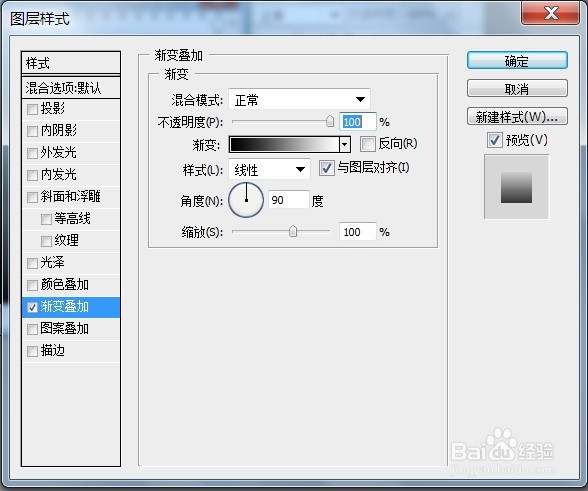Click the 角度 angle dial
The height and width of the screenshot is (491, 588).
[x=246, y=200]
